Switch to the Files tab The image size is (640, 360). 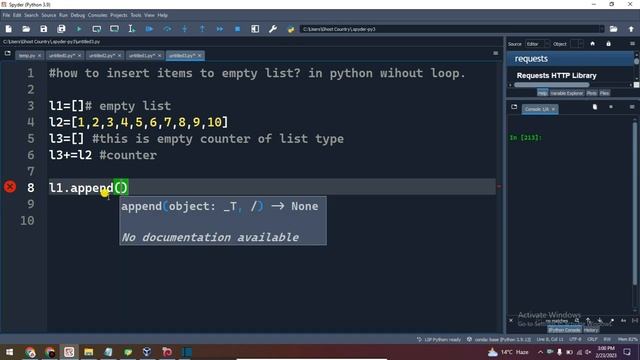[x=604, y=93]
